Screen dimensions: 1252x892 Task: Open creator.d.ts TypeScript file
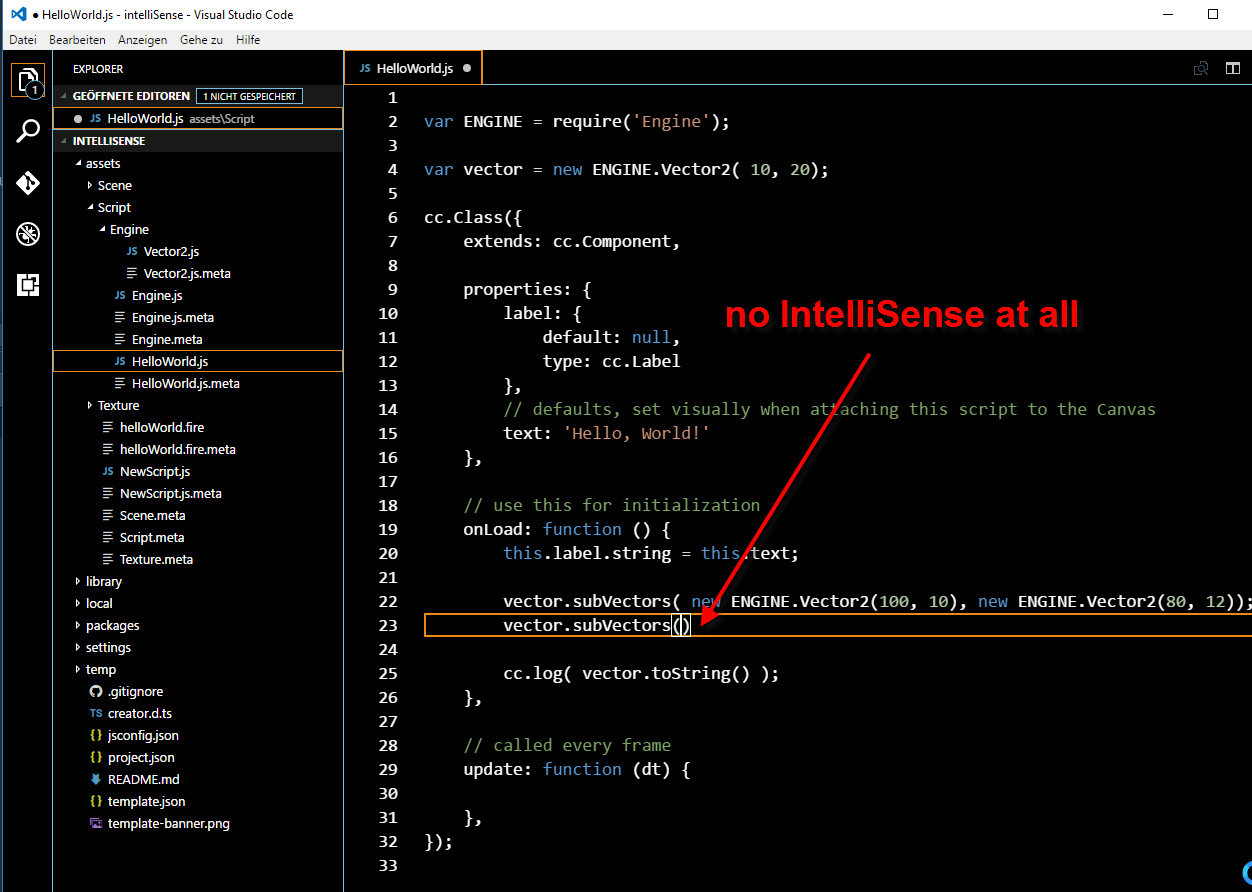pos(140,713)
